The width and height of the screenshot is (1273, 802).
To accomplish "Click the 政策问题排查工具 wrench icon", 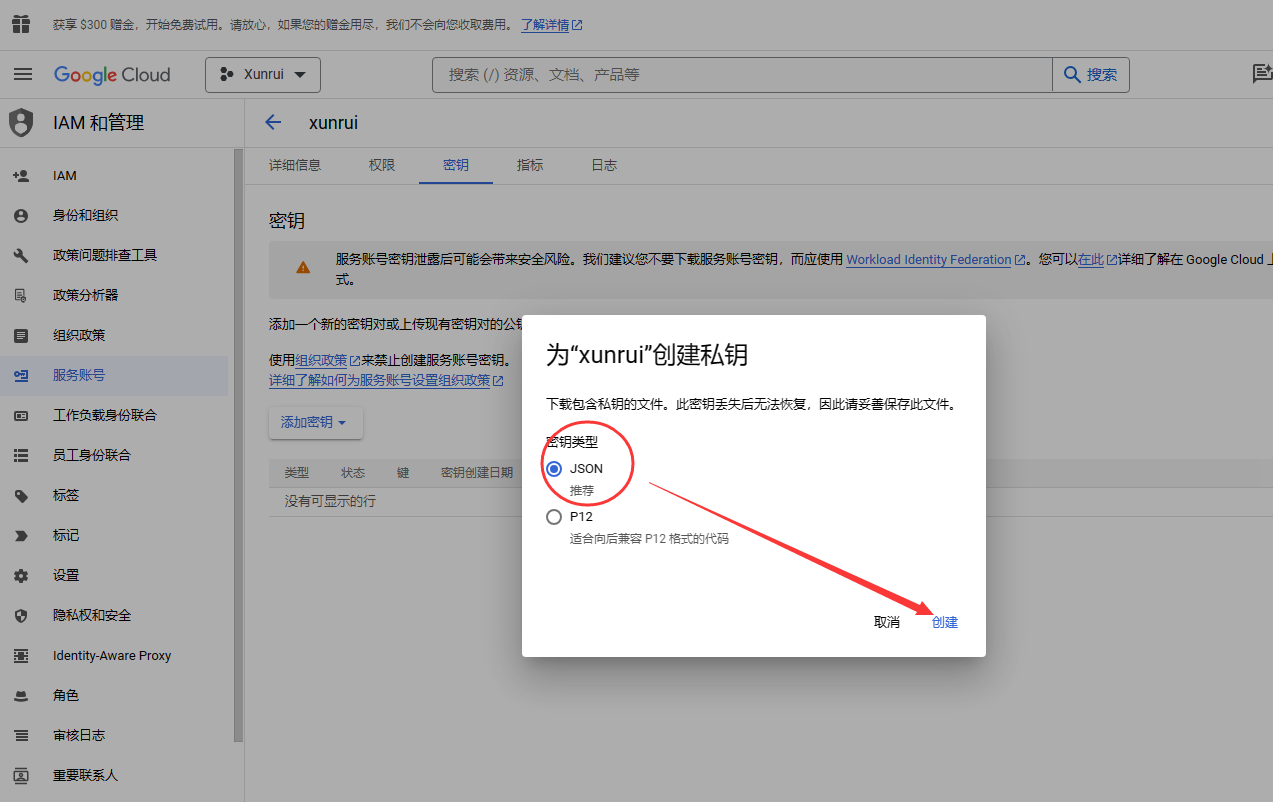I will point(21,256).
